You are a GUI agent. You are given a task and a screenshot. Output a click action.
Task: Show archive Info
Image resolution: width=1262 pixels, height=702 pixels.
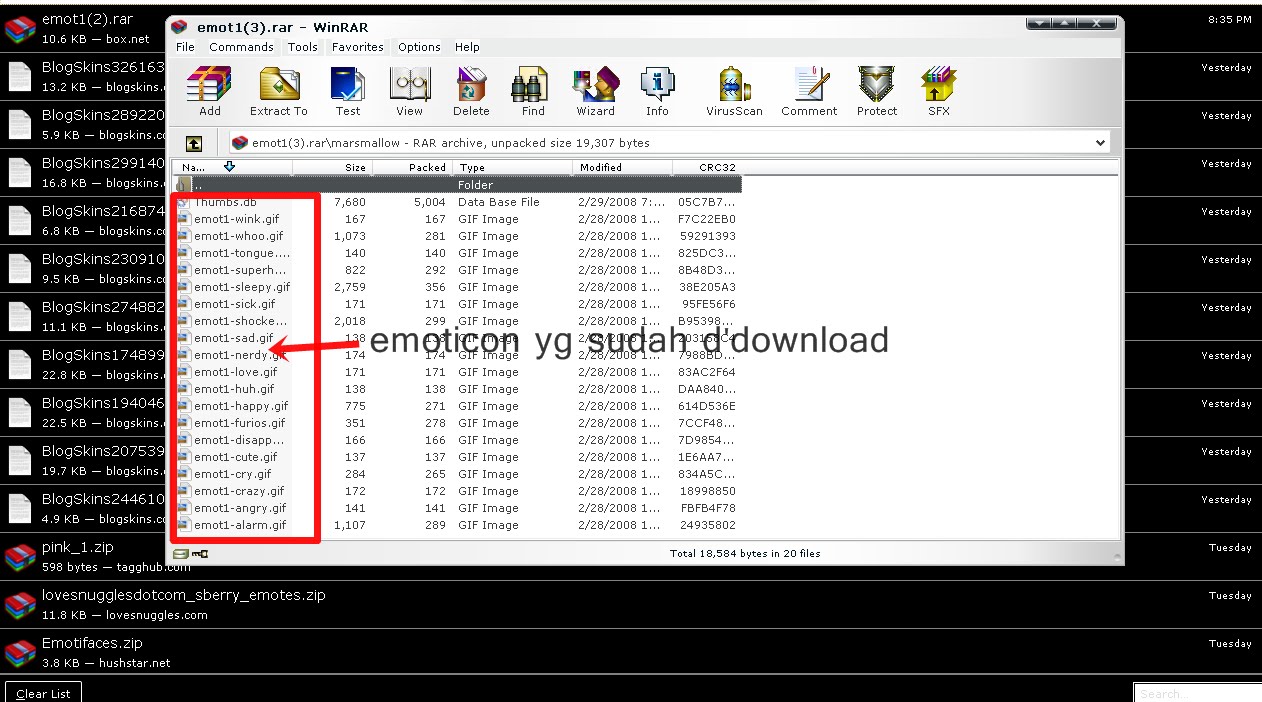pos(657,92)
